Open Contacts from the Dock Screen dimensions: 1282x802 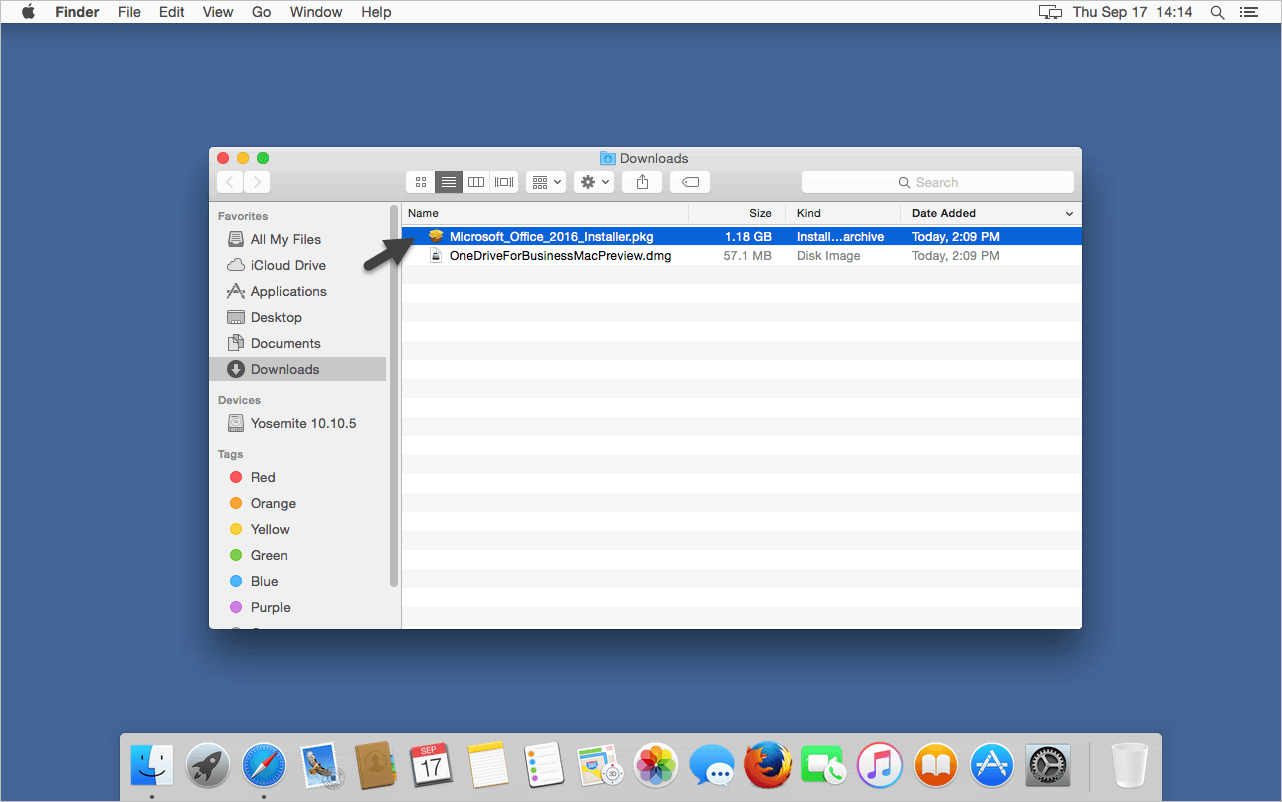376,767
